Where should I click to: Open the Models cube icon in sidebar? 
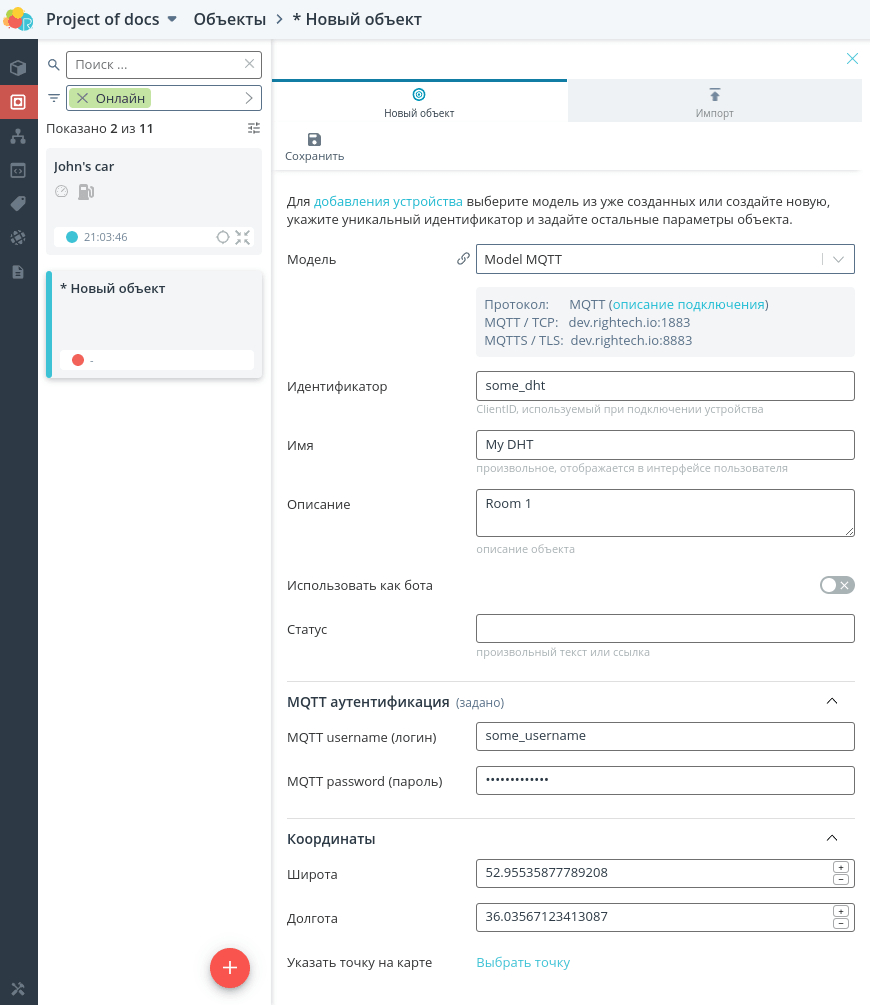coord(18,67)
